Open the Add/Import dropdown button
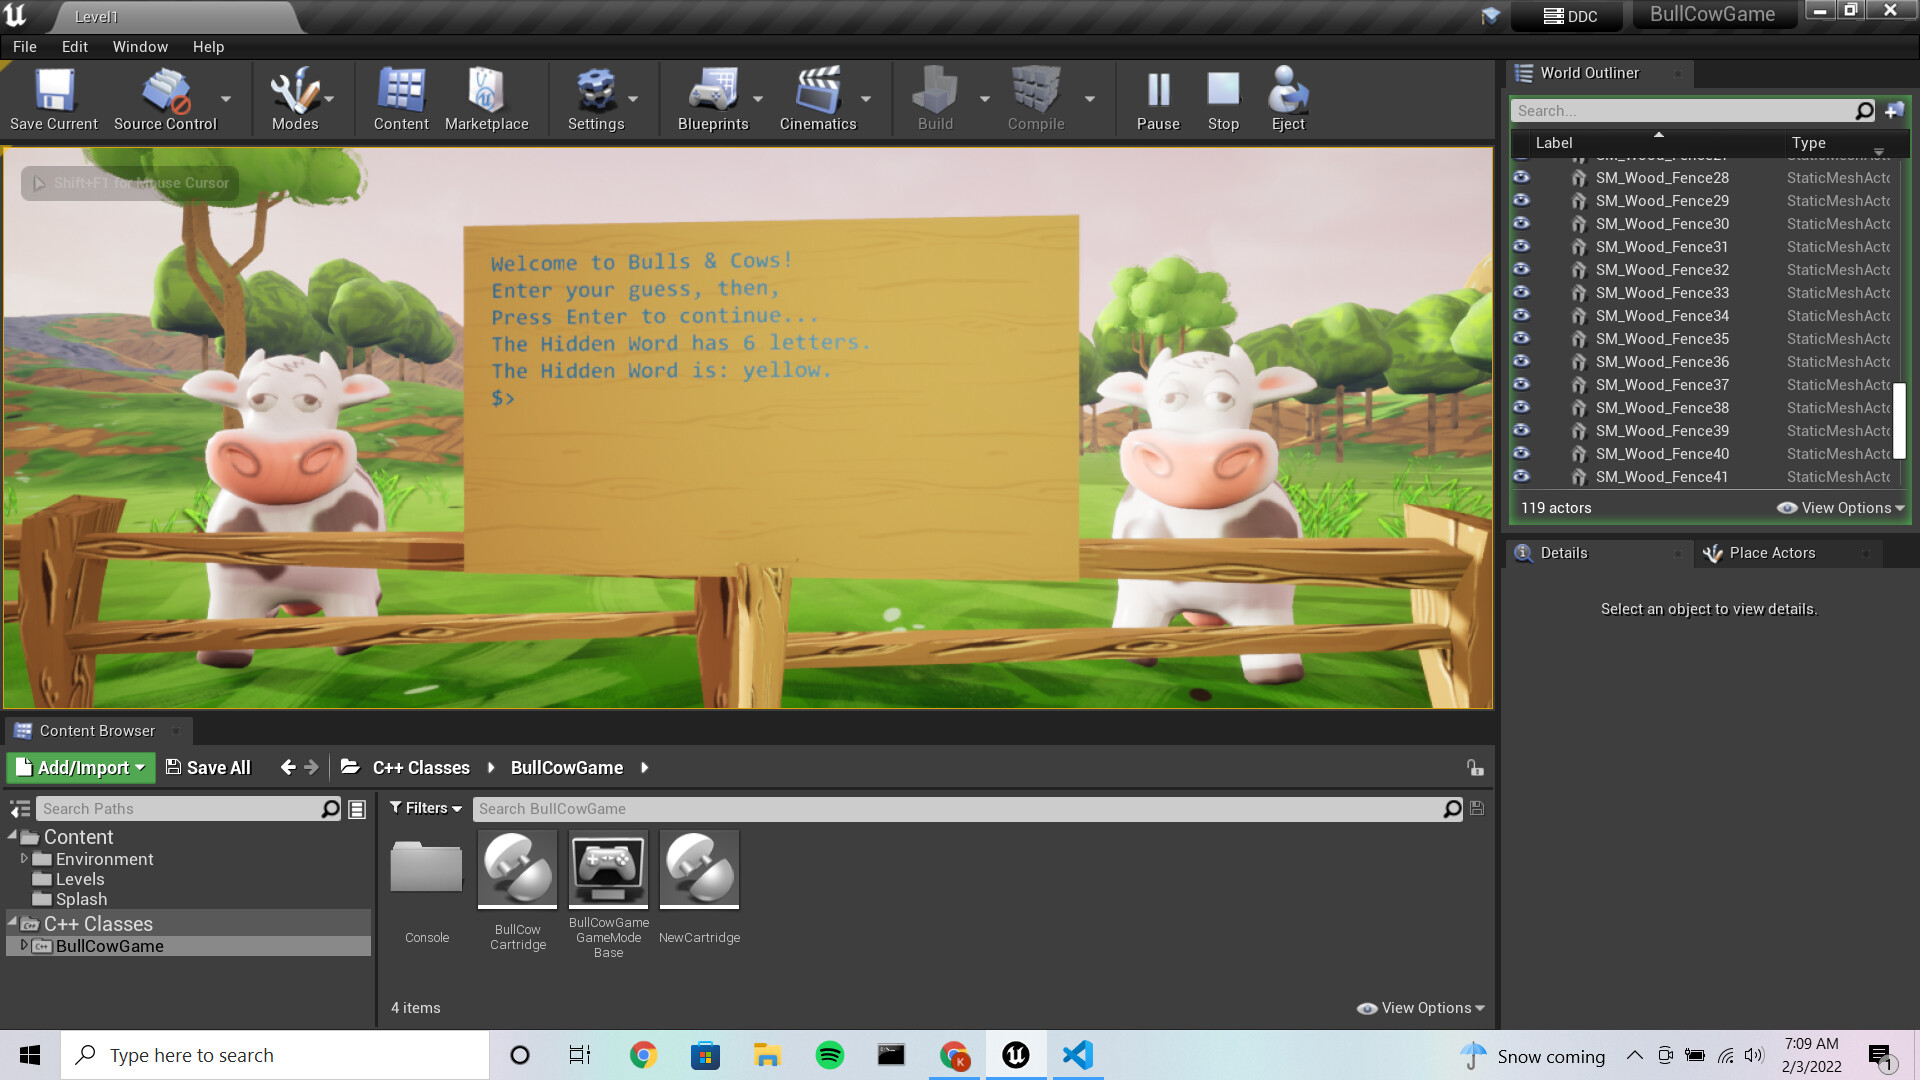Screen dimensions: 1920x1080 click(x=81, y=767)
